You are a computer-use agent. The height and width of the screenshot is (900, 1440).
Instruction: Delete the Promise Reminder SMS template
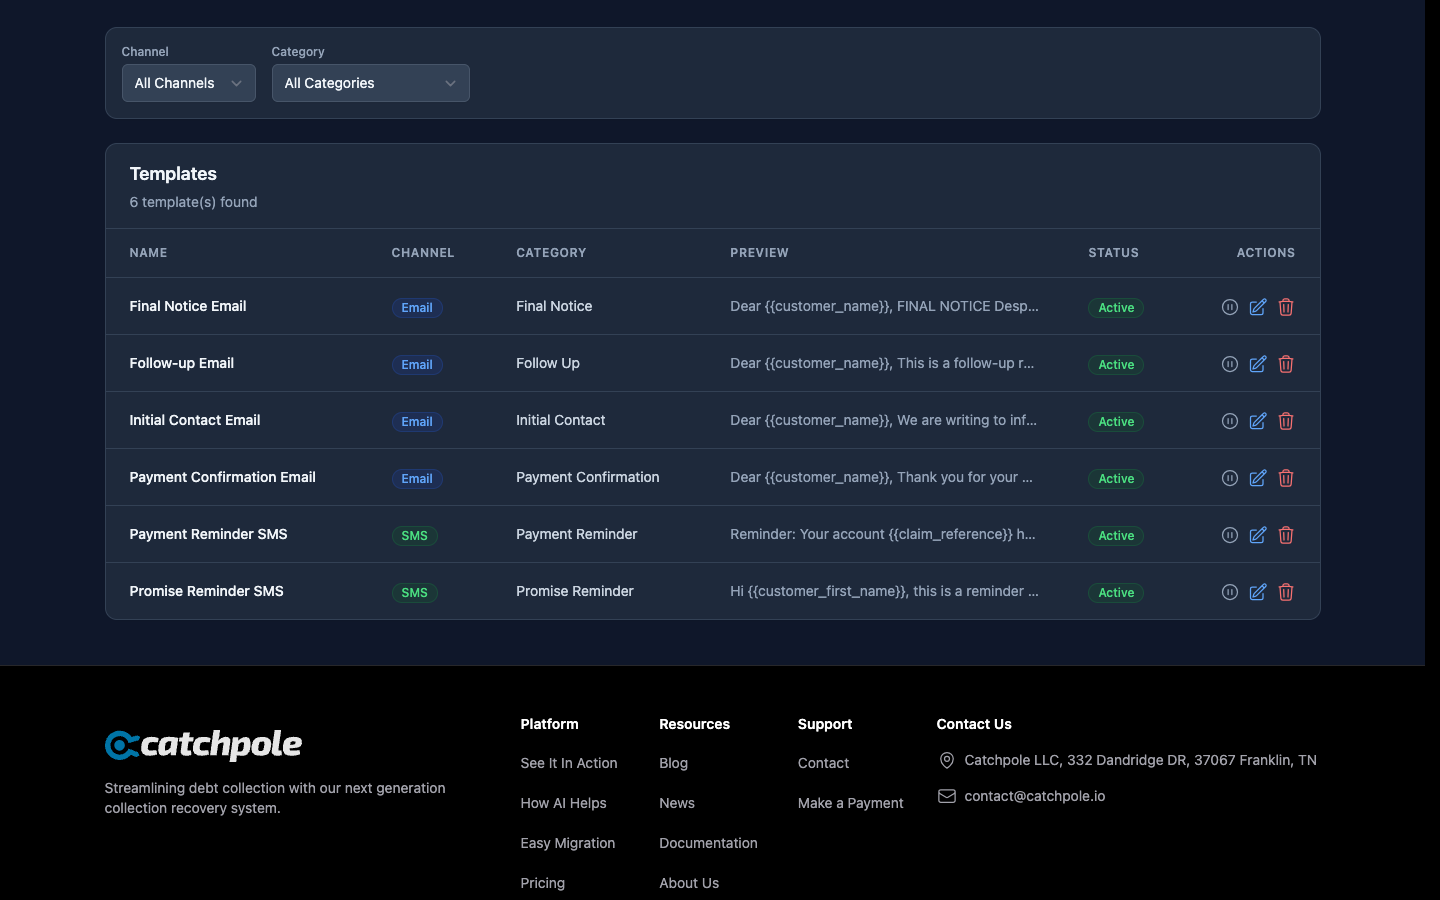(x=1286, y=592)
